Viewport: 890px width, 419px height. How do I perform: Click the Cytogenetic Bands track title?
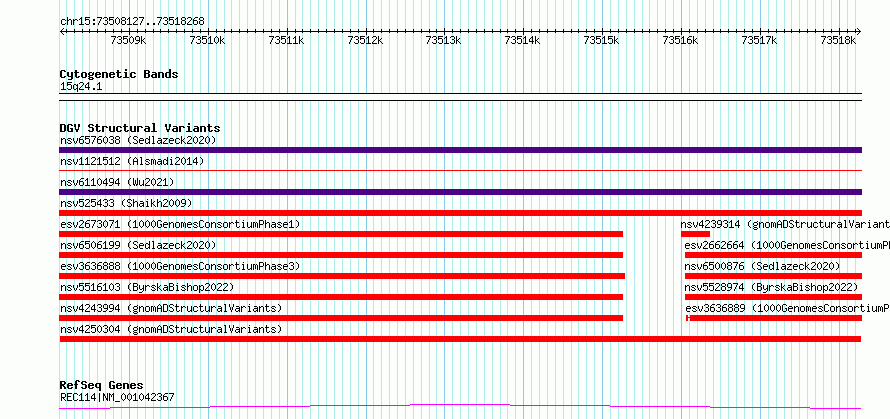119,74
